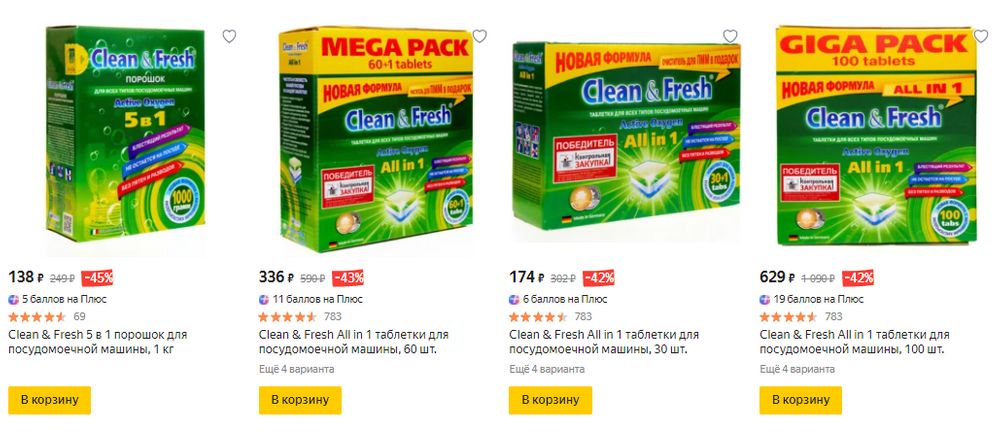
Task: Toggle wishlist heart on 30 шт. tablets product
Action: [x=730, y=36]
